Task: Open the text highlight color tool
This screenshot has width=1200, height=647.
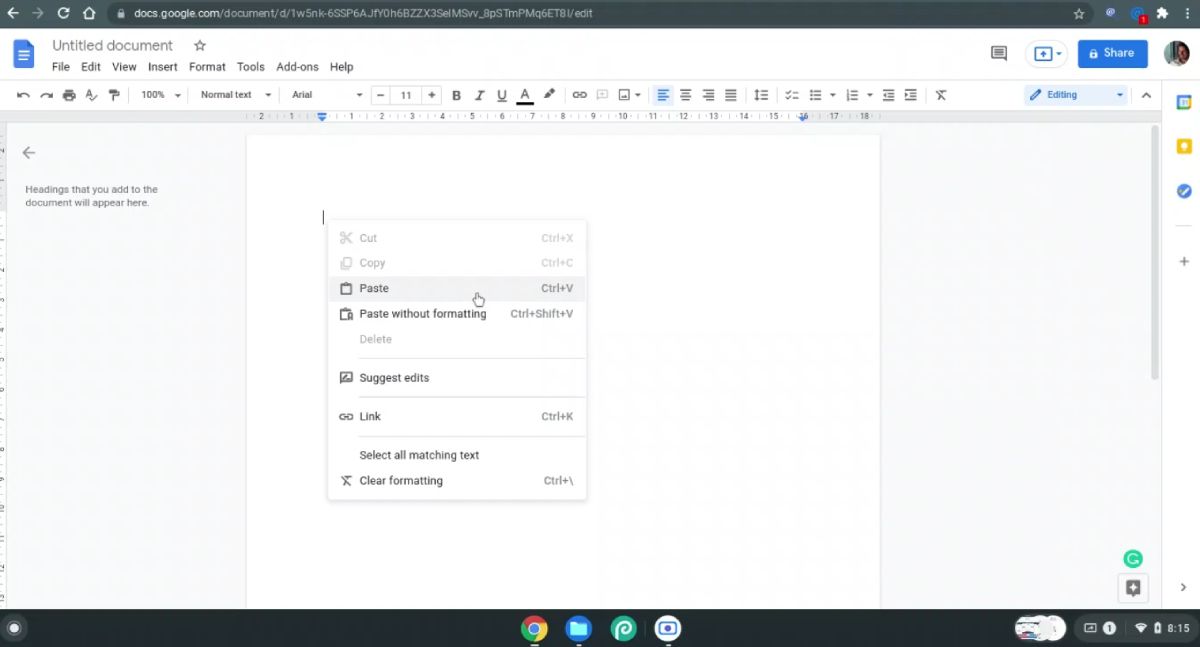Action: 548,94
